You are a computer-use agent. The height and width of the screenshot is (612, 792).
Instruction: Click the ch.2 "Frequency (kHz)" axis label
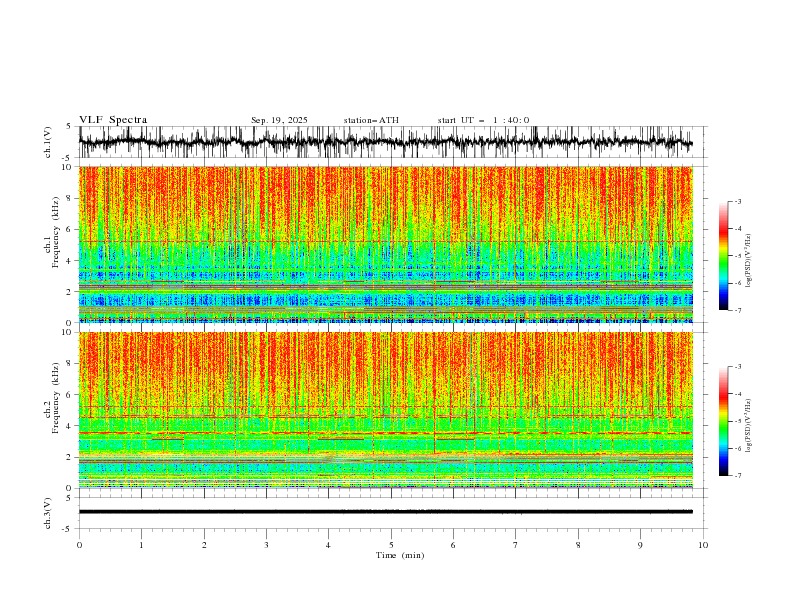56,398
